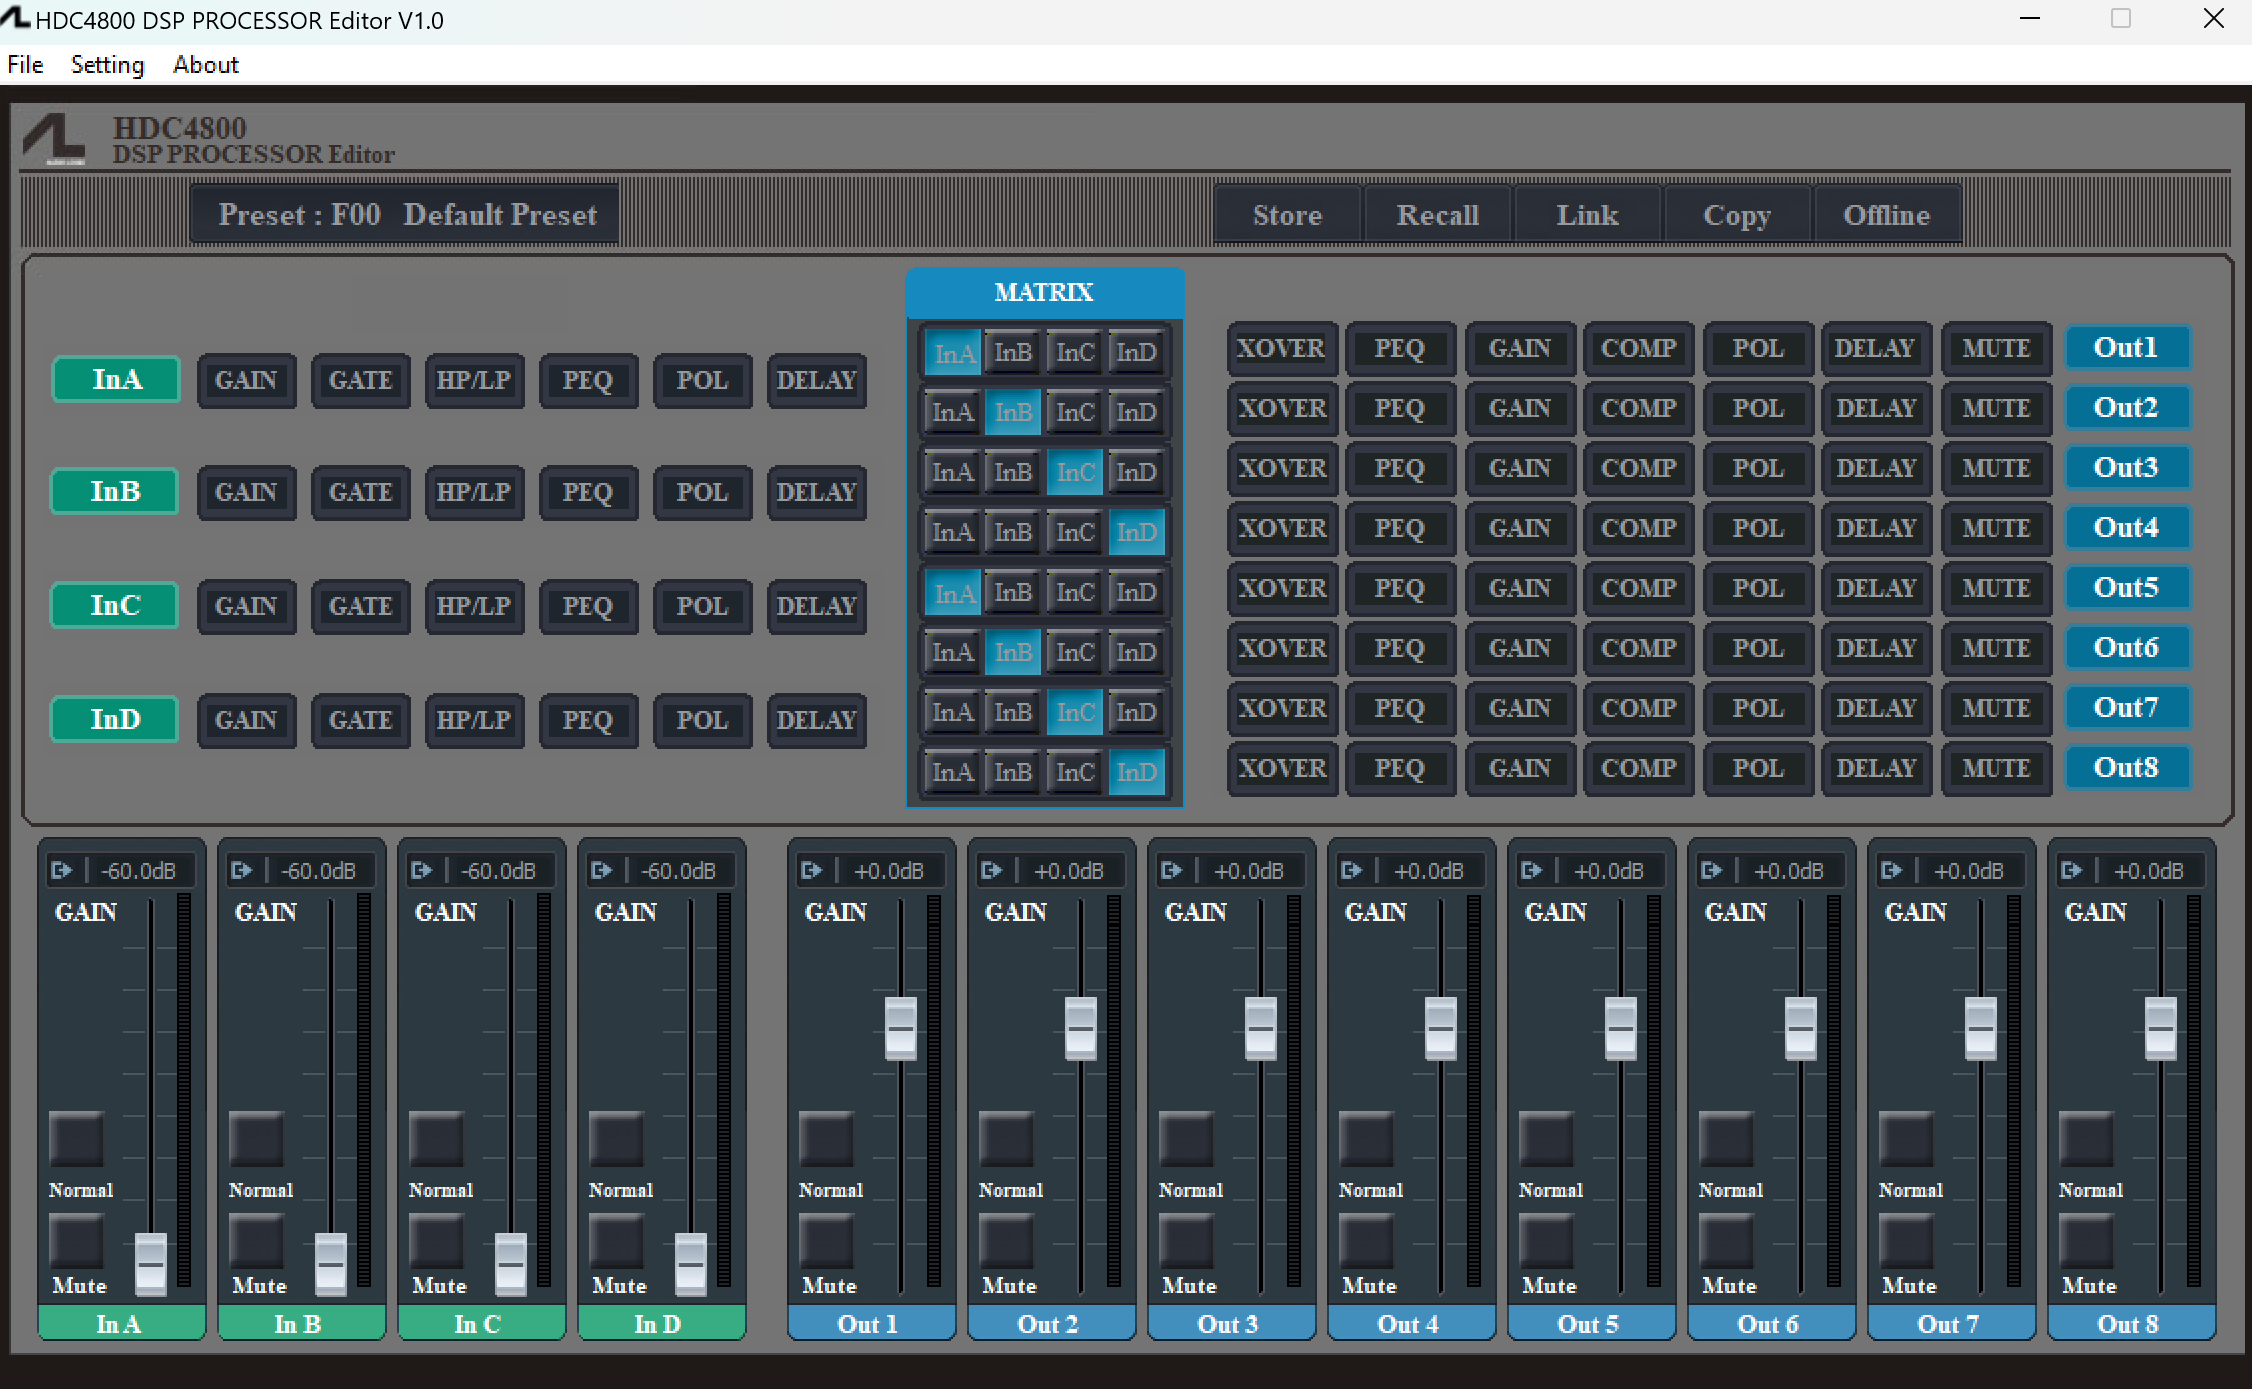This screenshot has height=1389, width=2252.
Task: Open the About menu
Action: (x=205, y=64)
